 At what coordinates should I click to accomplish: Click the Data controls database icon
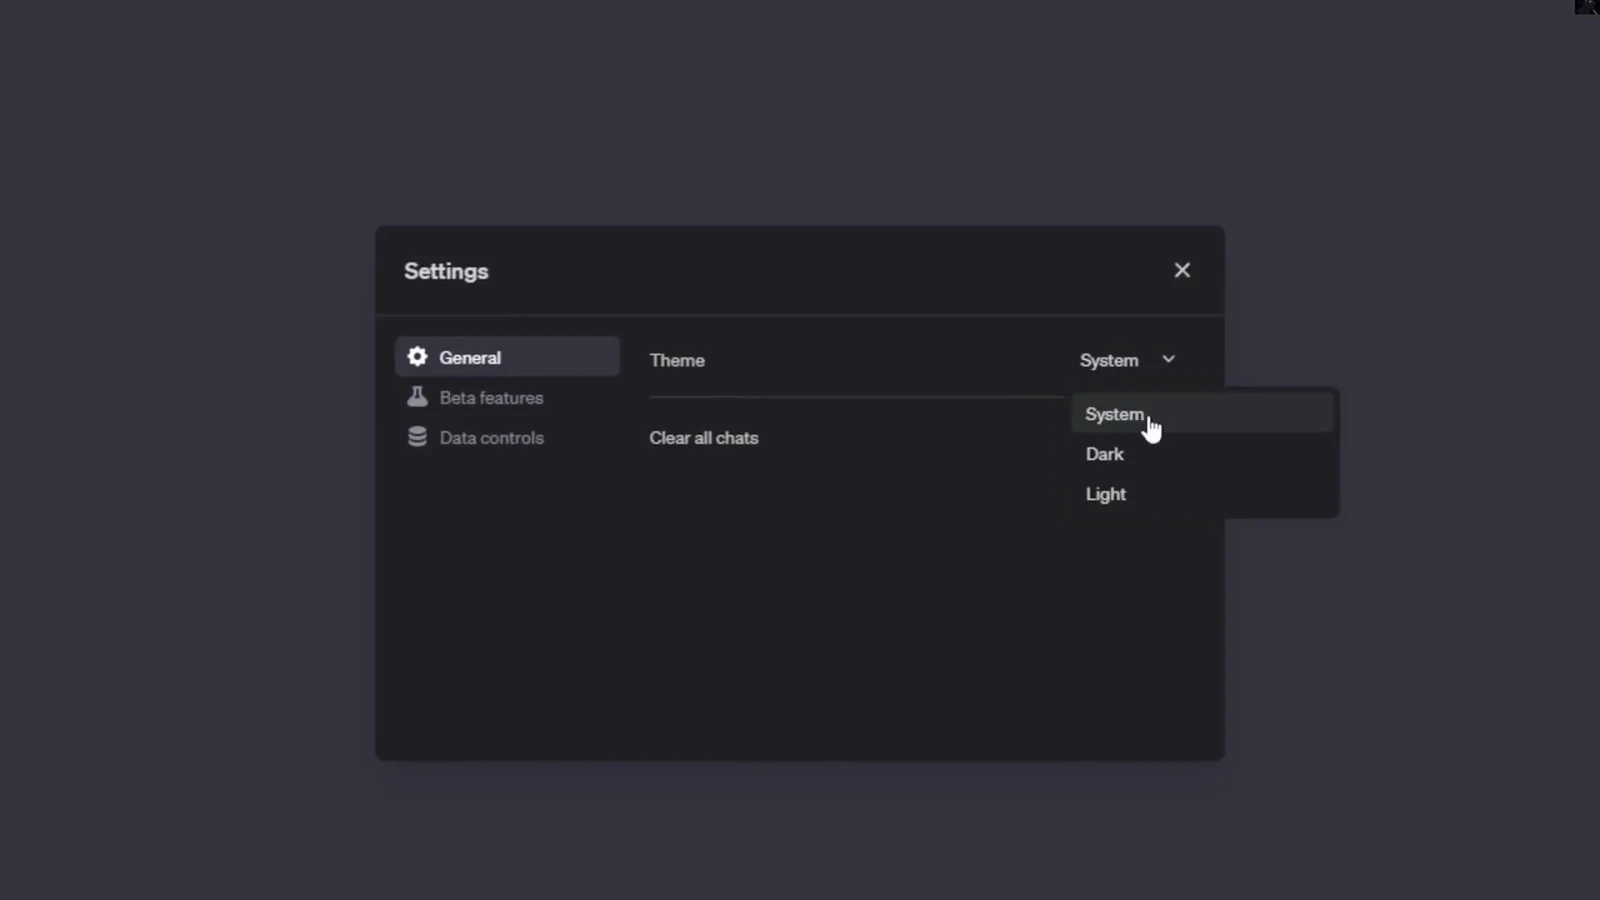coord(417,437)
